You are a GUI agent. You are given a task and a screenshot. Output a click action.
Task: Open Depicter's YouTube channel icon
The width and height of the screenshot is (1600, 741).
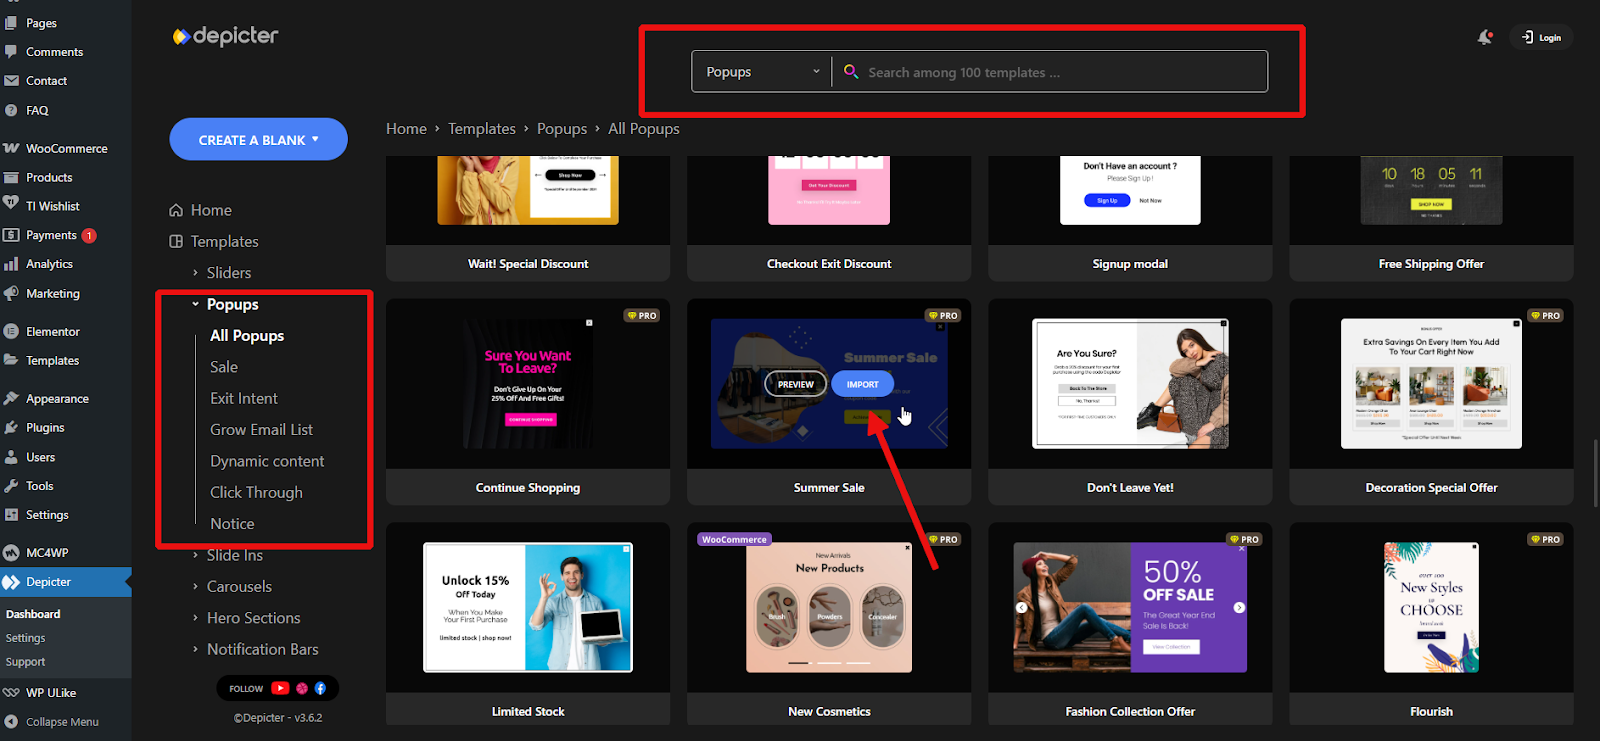[x=280, y=688]
